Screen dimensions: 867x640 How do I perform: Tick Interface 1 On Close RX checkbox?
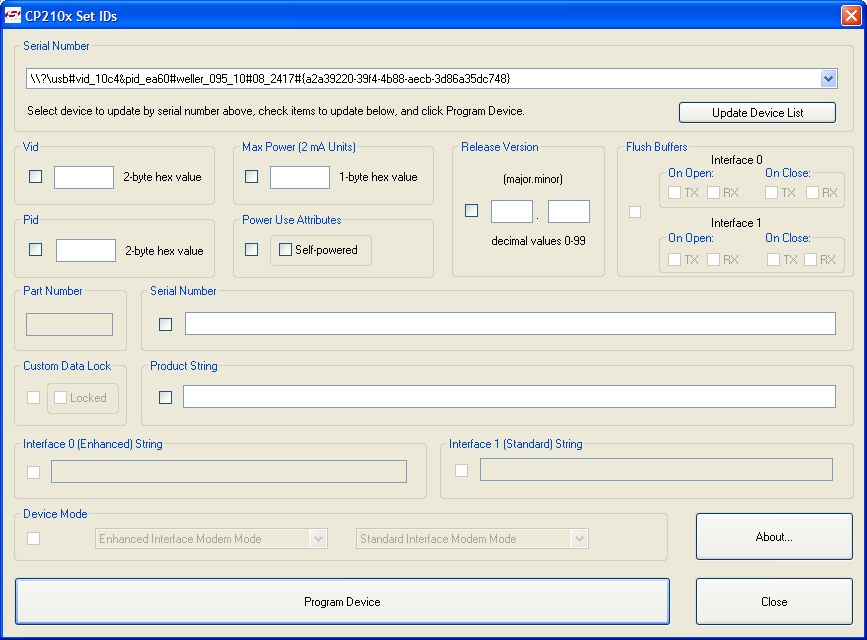(x=811, y=259)
